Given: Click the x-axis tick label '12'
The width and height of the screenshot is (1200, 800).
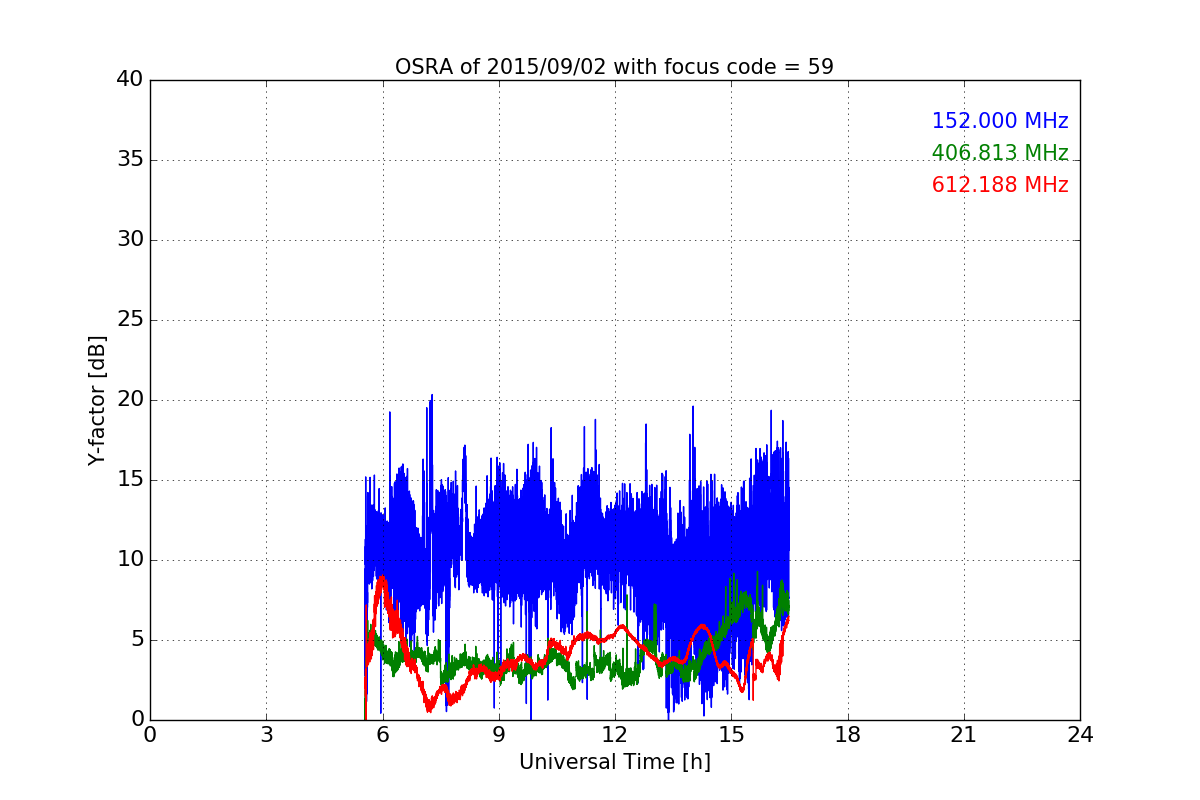Looking at the screenshot, I should tap(615, 735).
